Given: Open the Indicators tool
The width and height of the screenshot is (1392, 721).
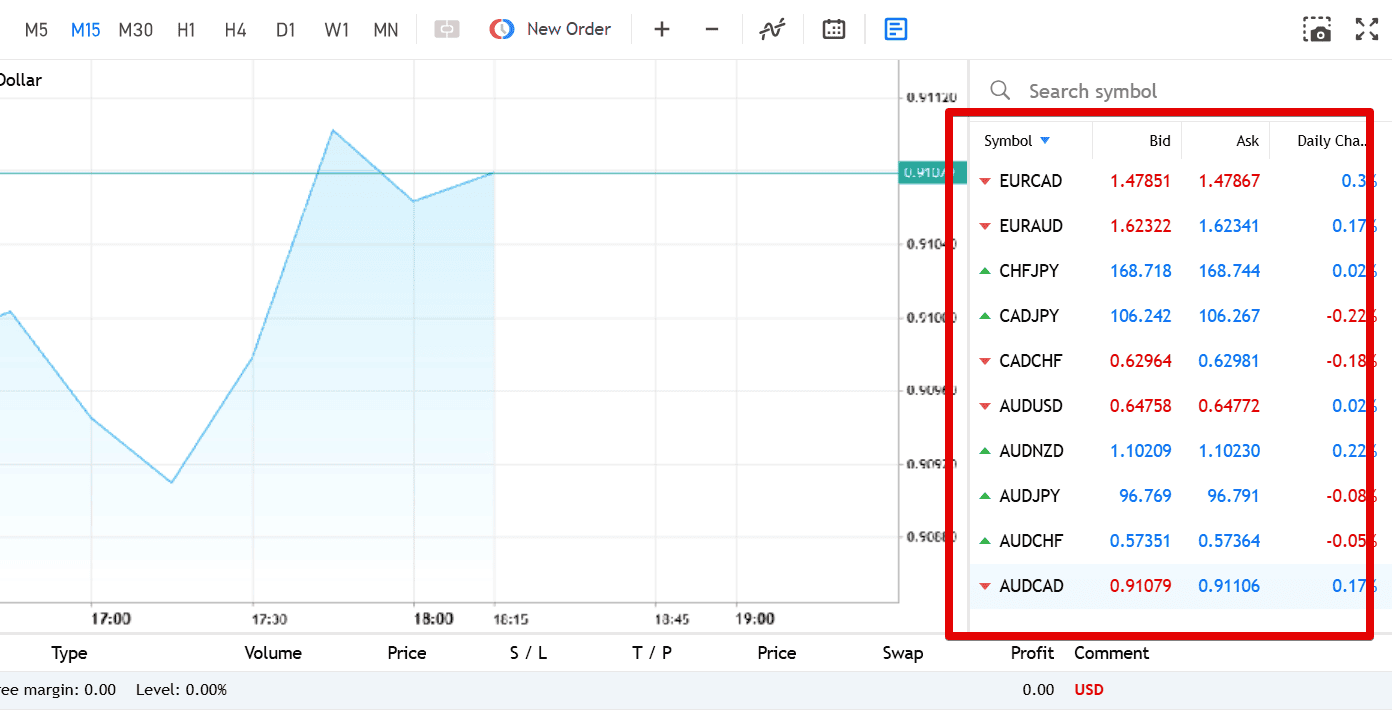Looking at the screenshot, I should (771, 29).
